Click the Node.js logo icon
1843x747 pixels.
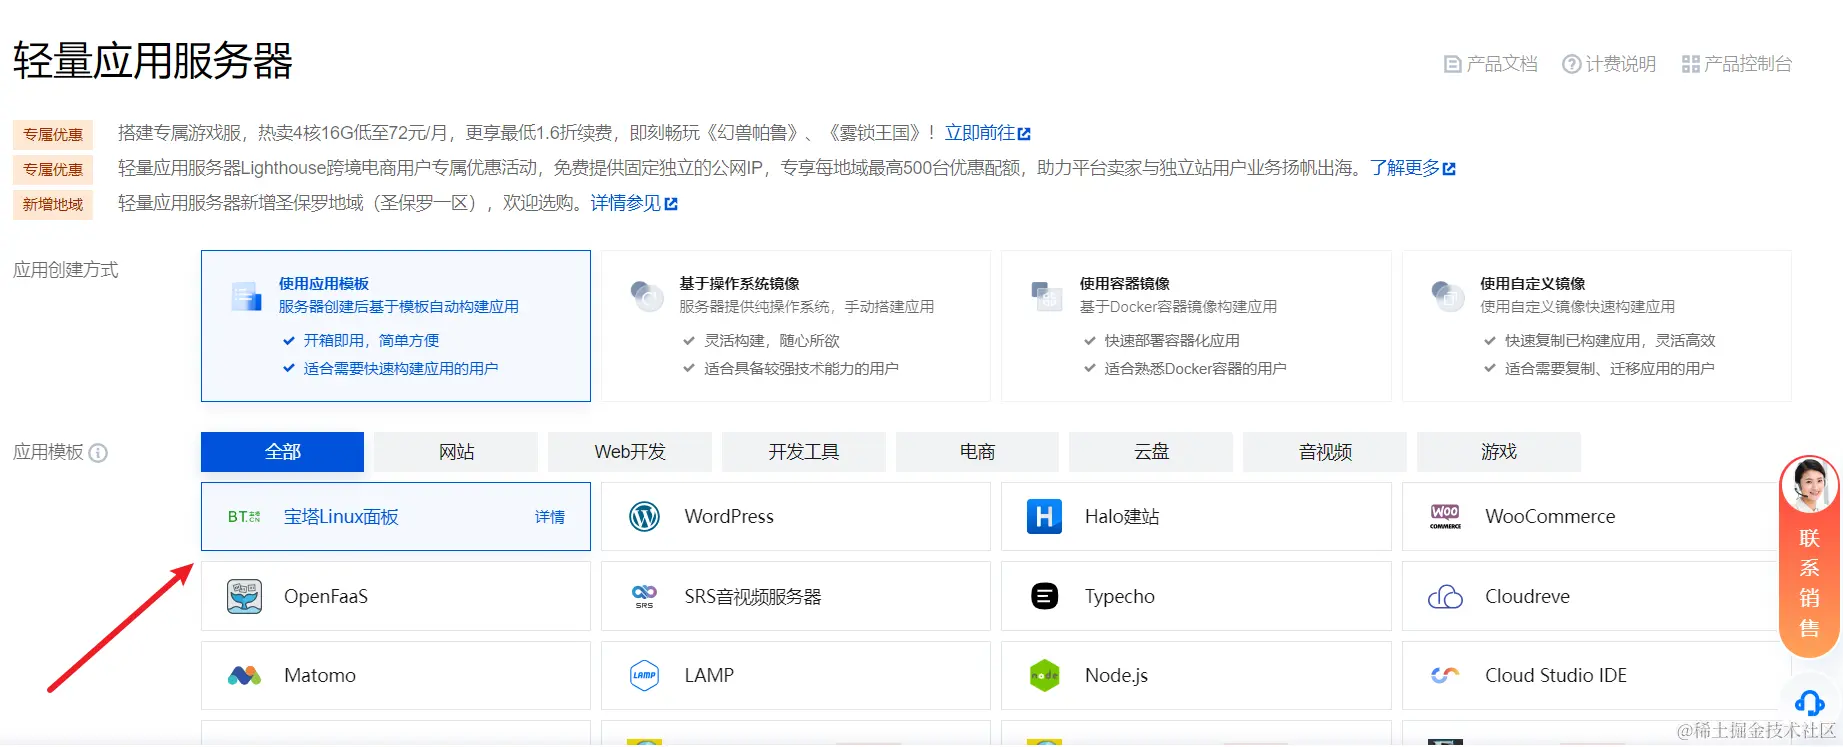coord(1044,675)
